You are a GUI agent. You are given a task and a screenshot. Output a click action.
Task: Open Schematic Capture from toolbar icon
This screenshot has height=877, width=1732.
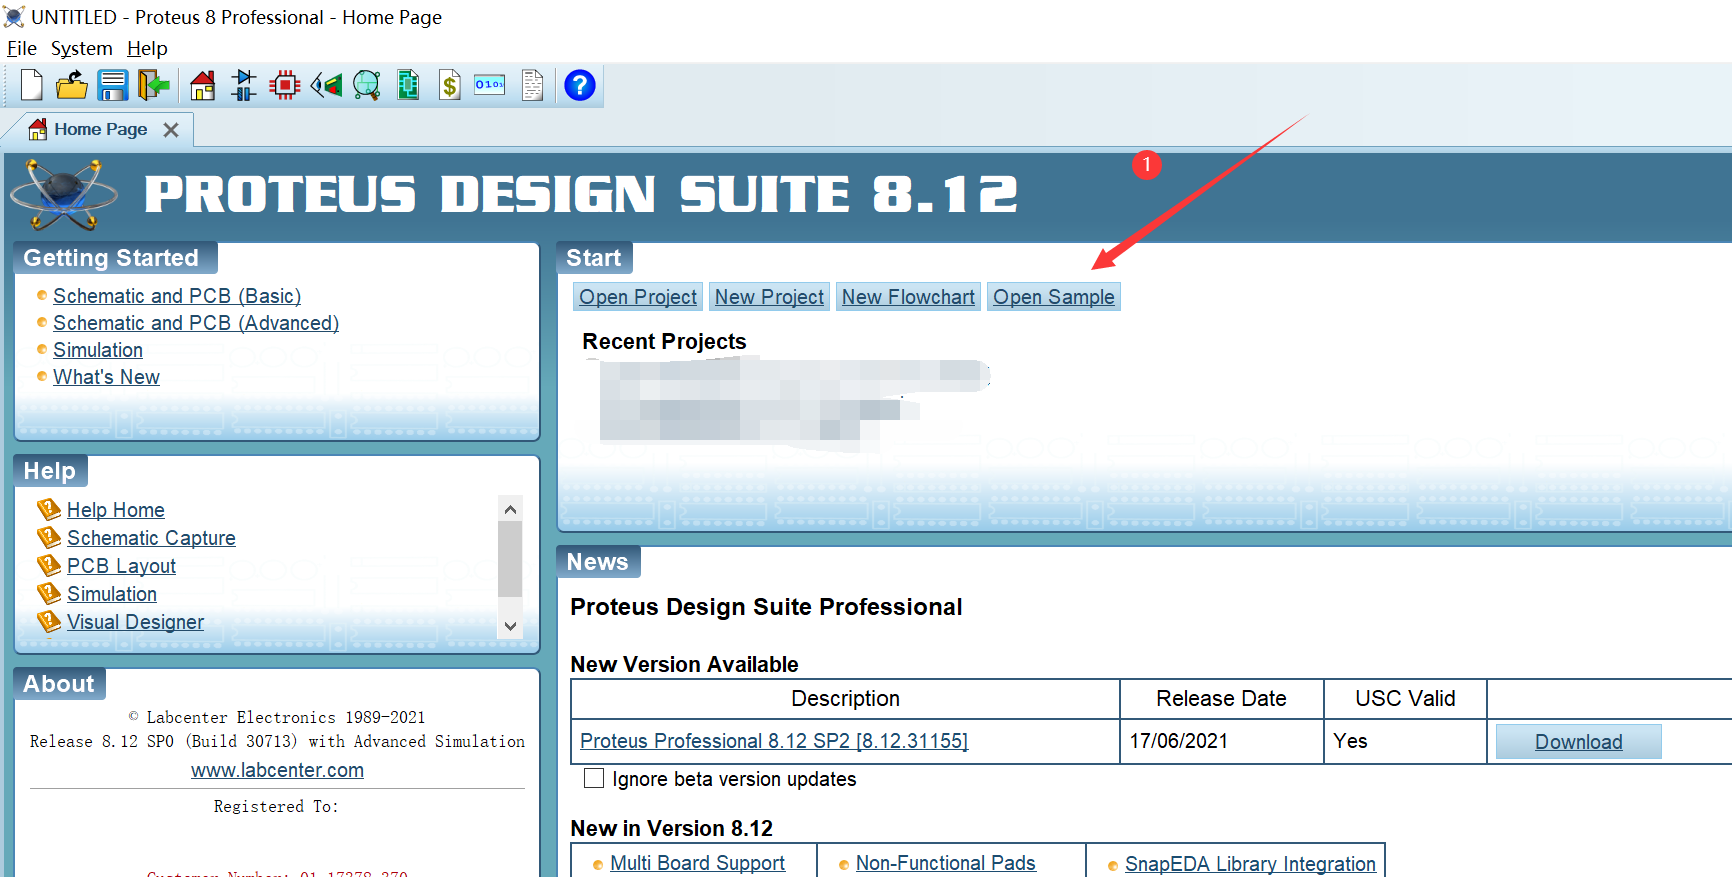[x=243, y=85]
